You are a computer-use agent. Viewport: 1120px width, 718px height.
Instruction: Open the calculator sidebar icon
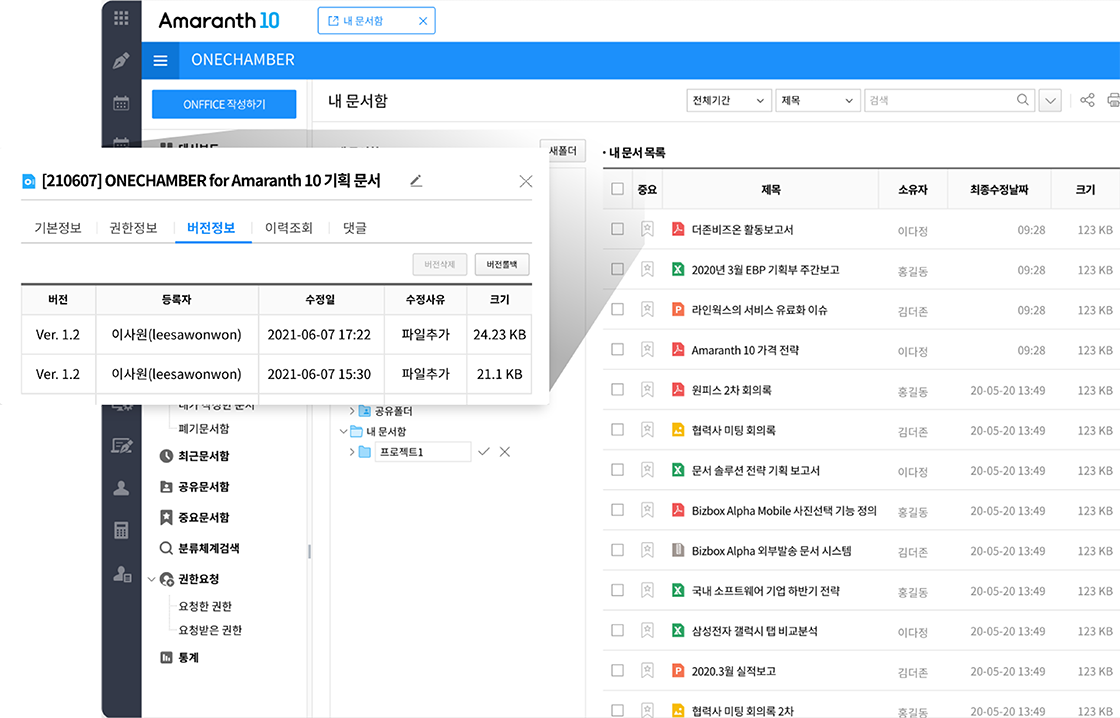click(x=121, y=530)
